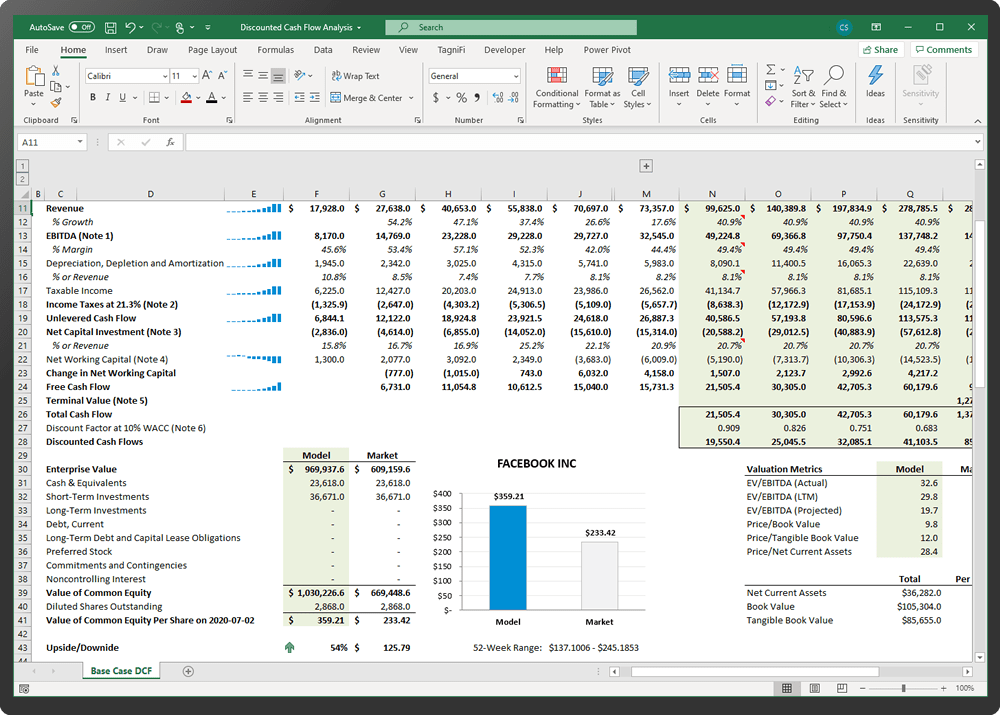1000x715 pixels.
Task: Click the Search box in title bar
Action: 511,27
